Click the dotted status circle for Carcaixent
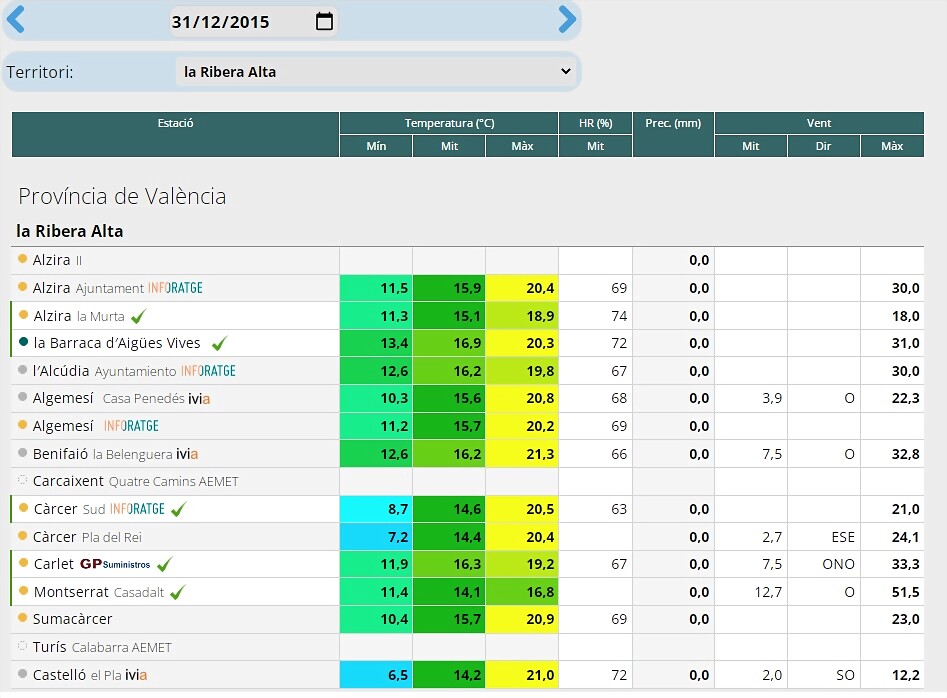947x698 pixels. tap(22, 480)
